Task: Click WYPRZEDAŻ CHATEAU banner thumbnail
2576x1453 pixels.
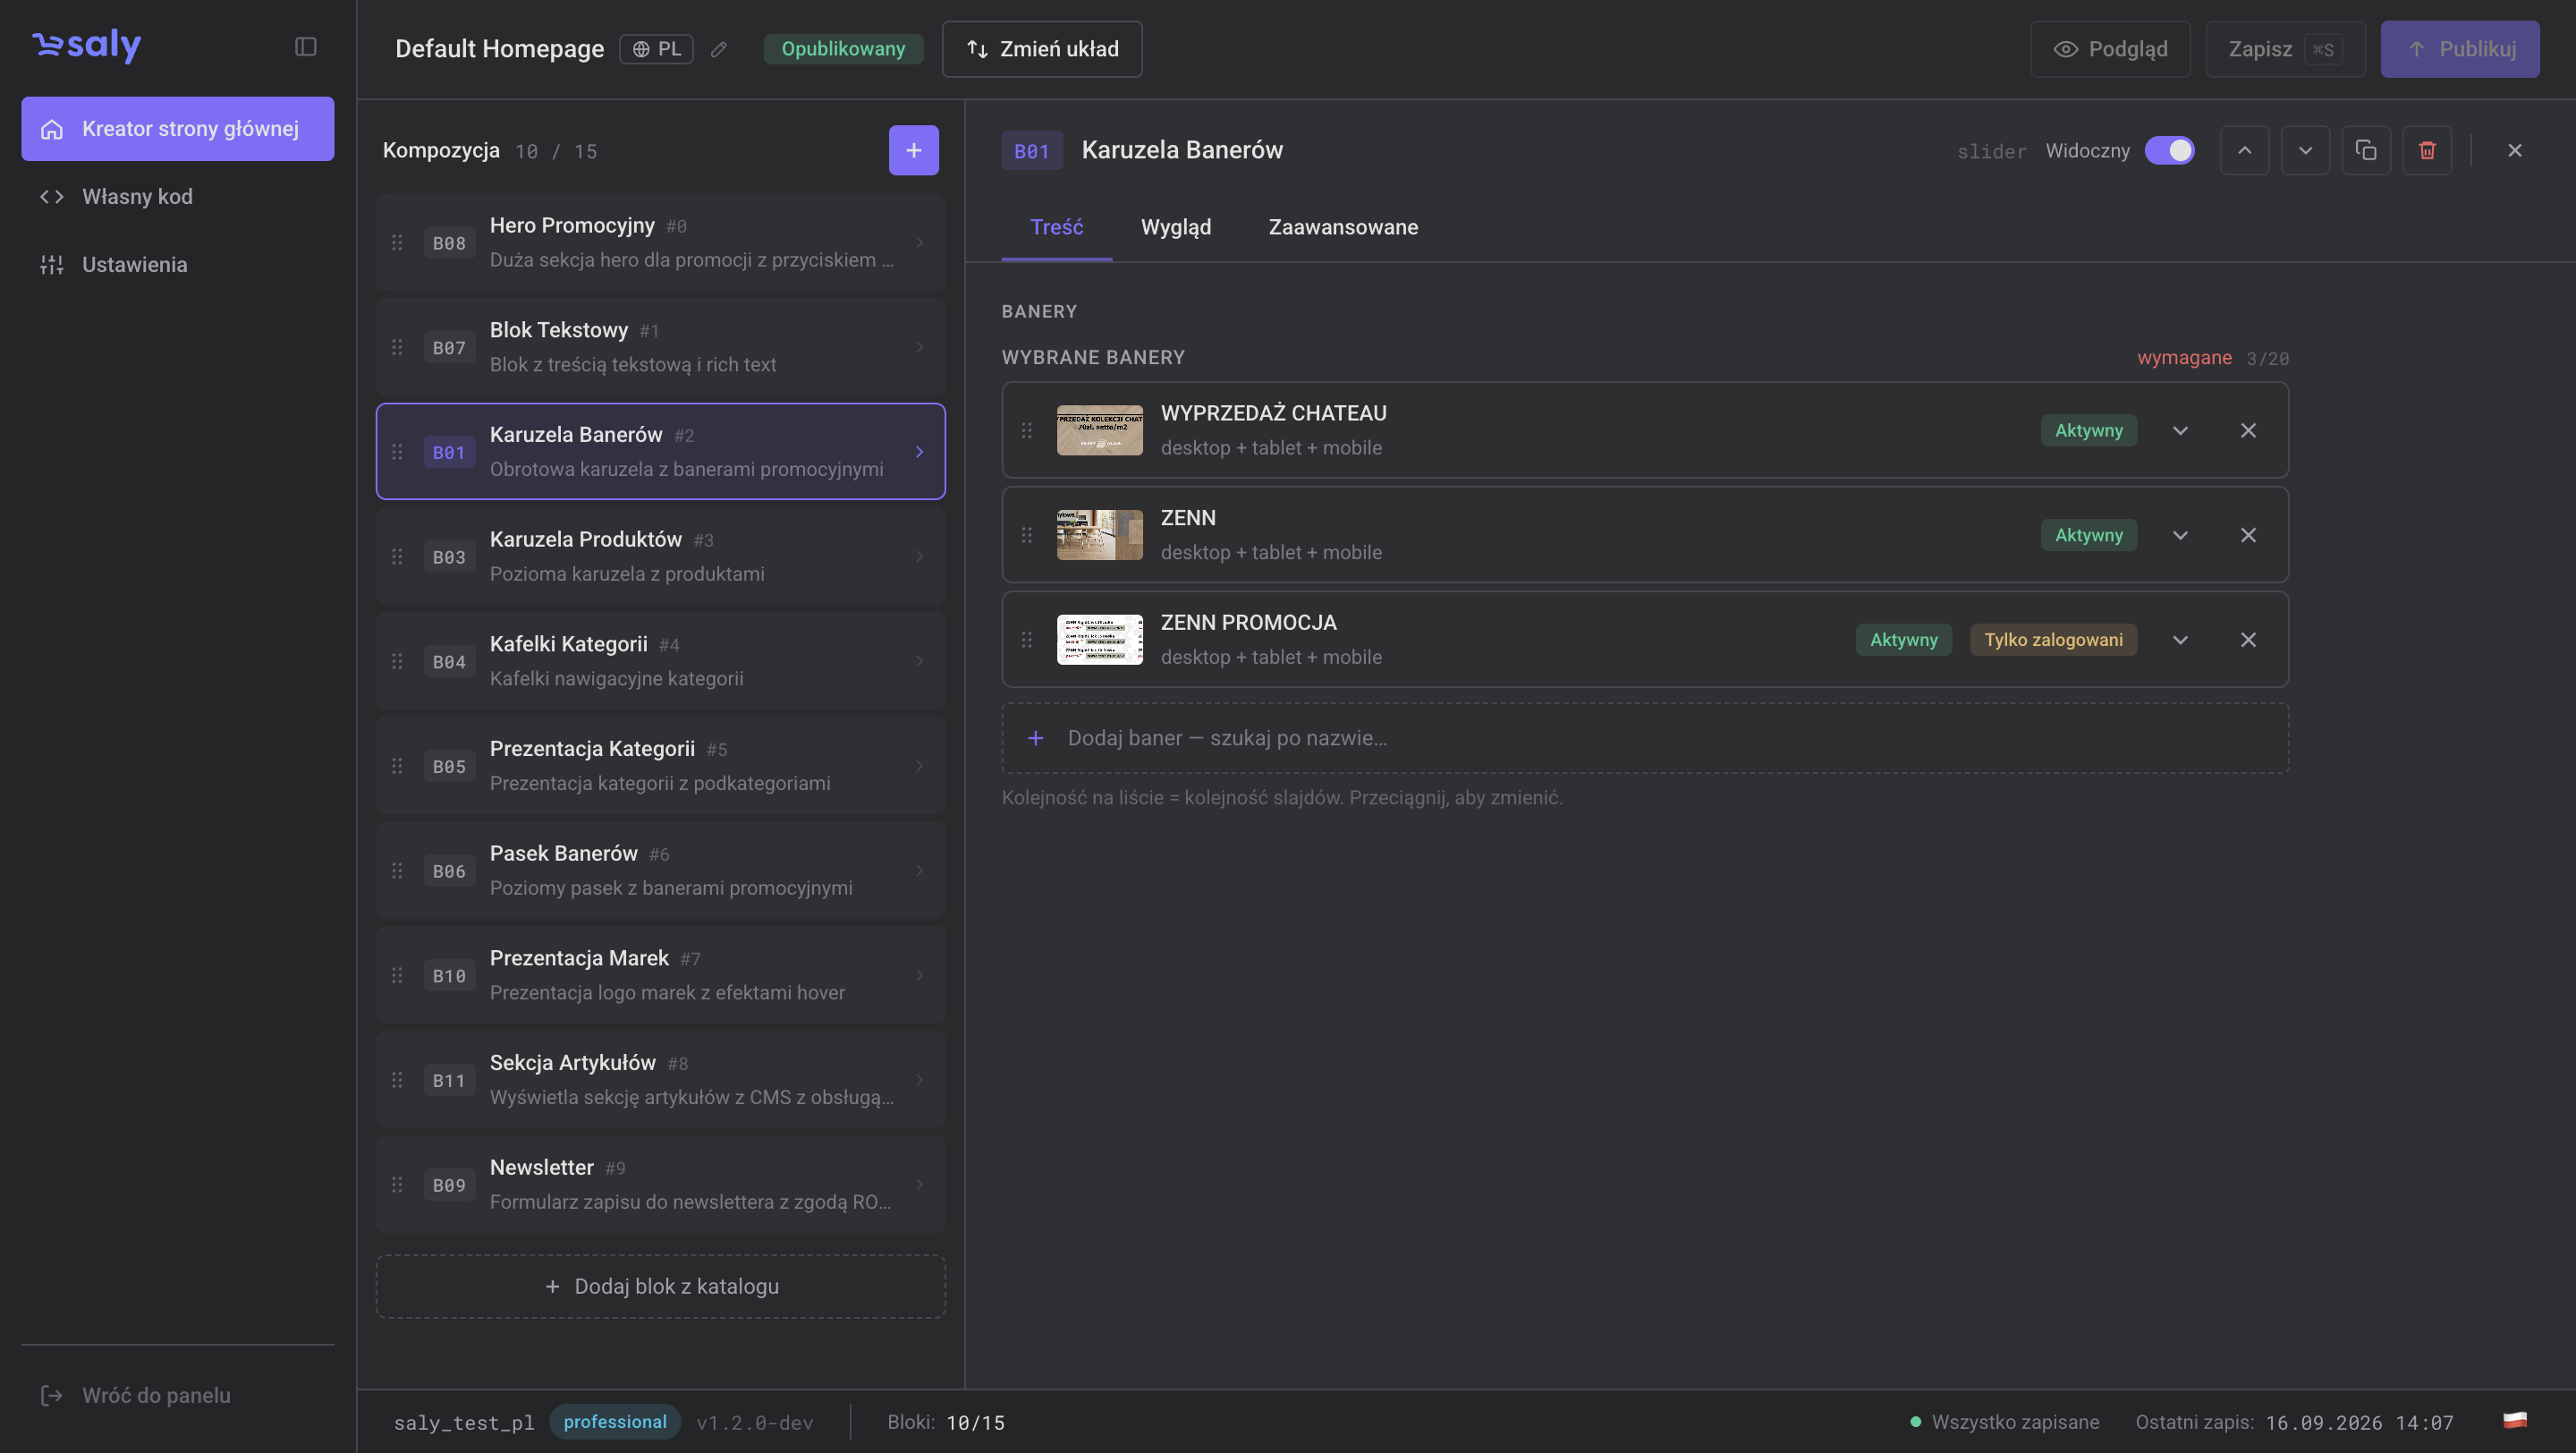Action: [x=1099, y=430]
